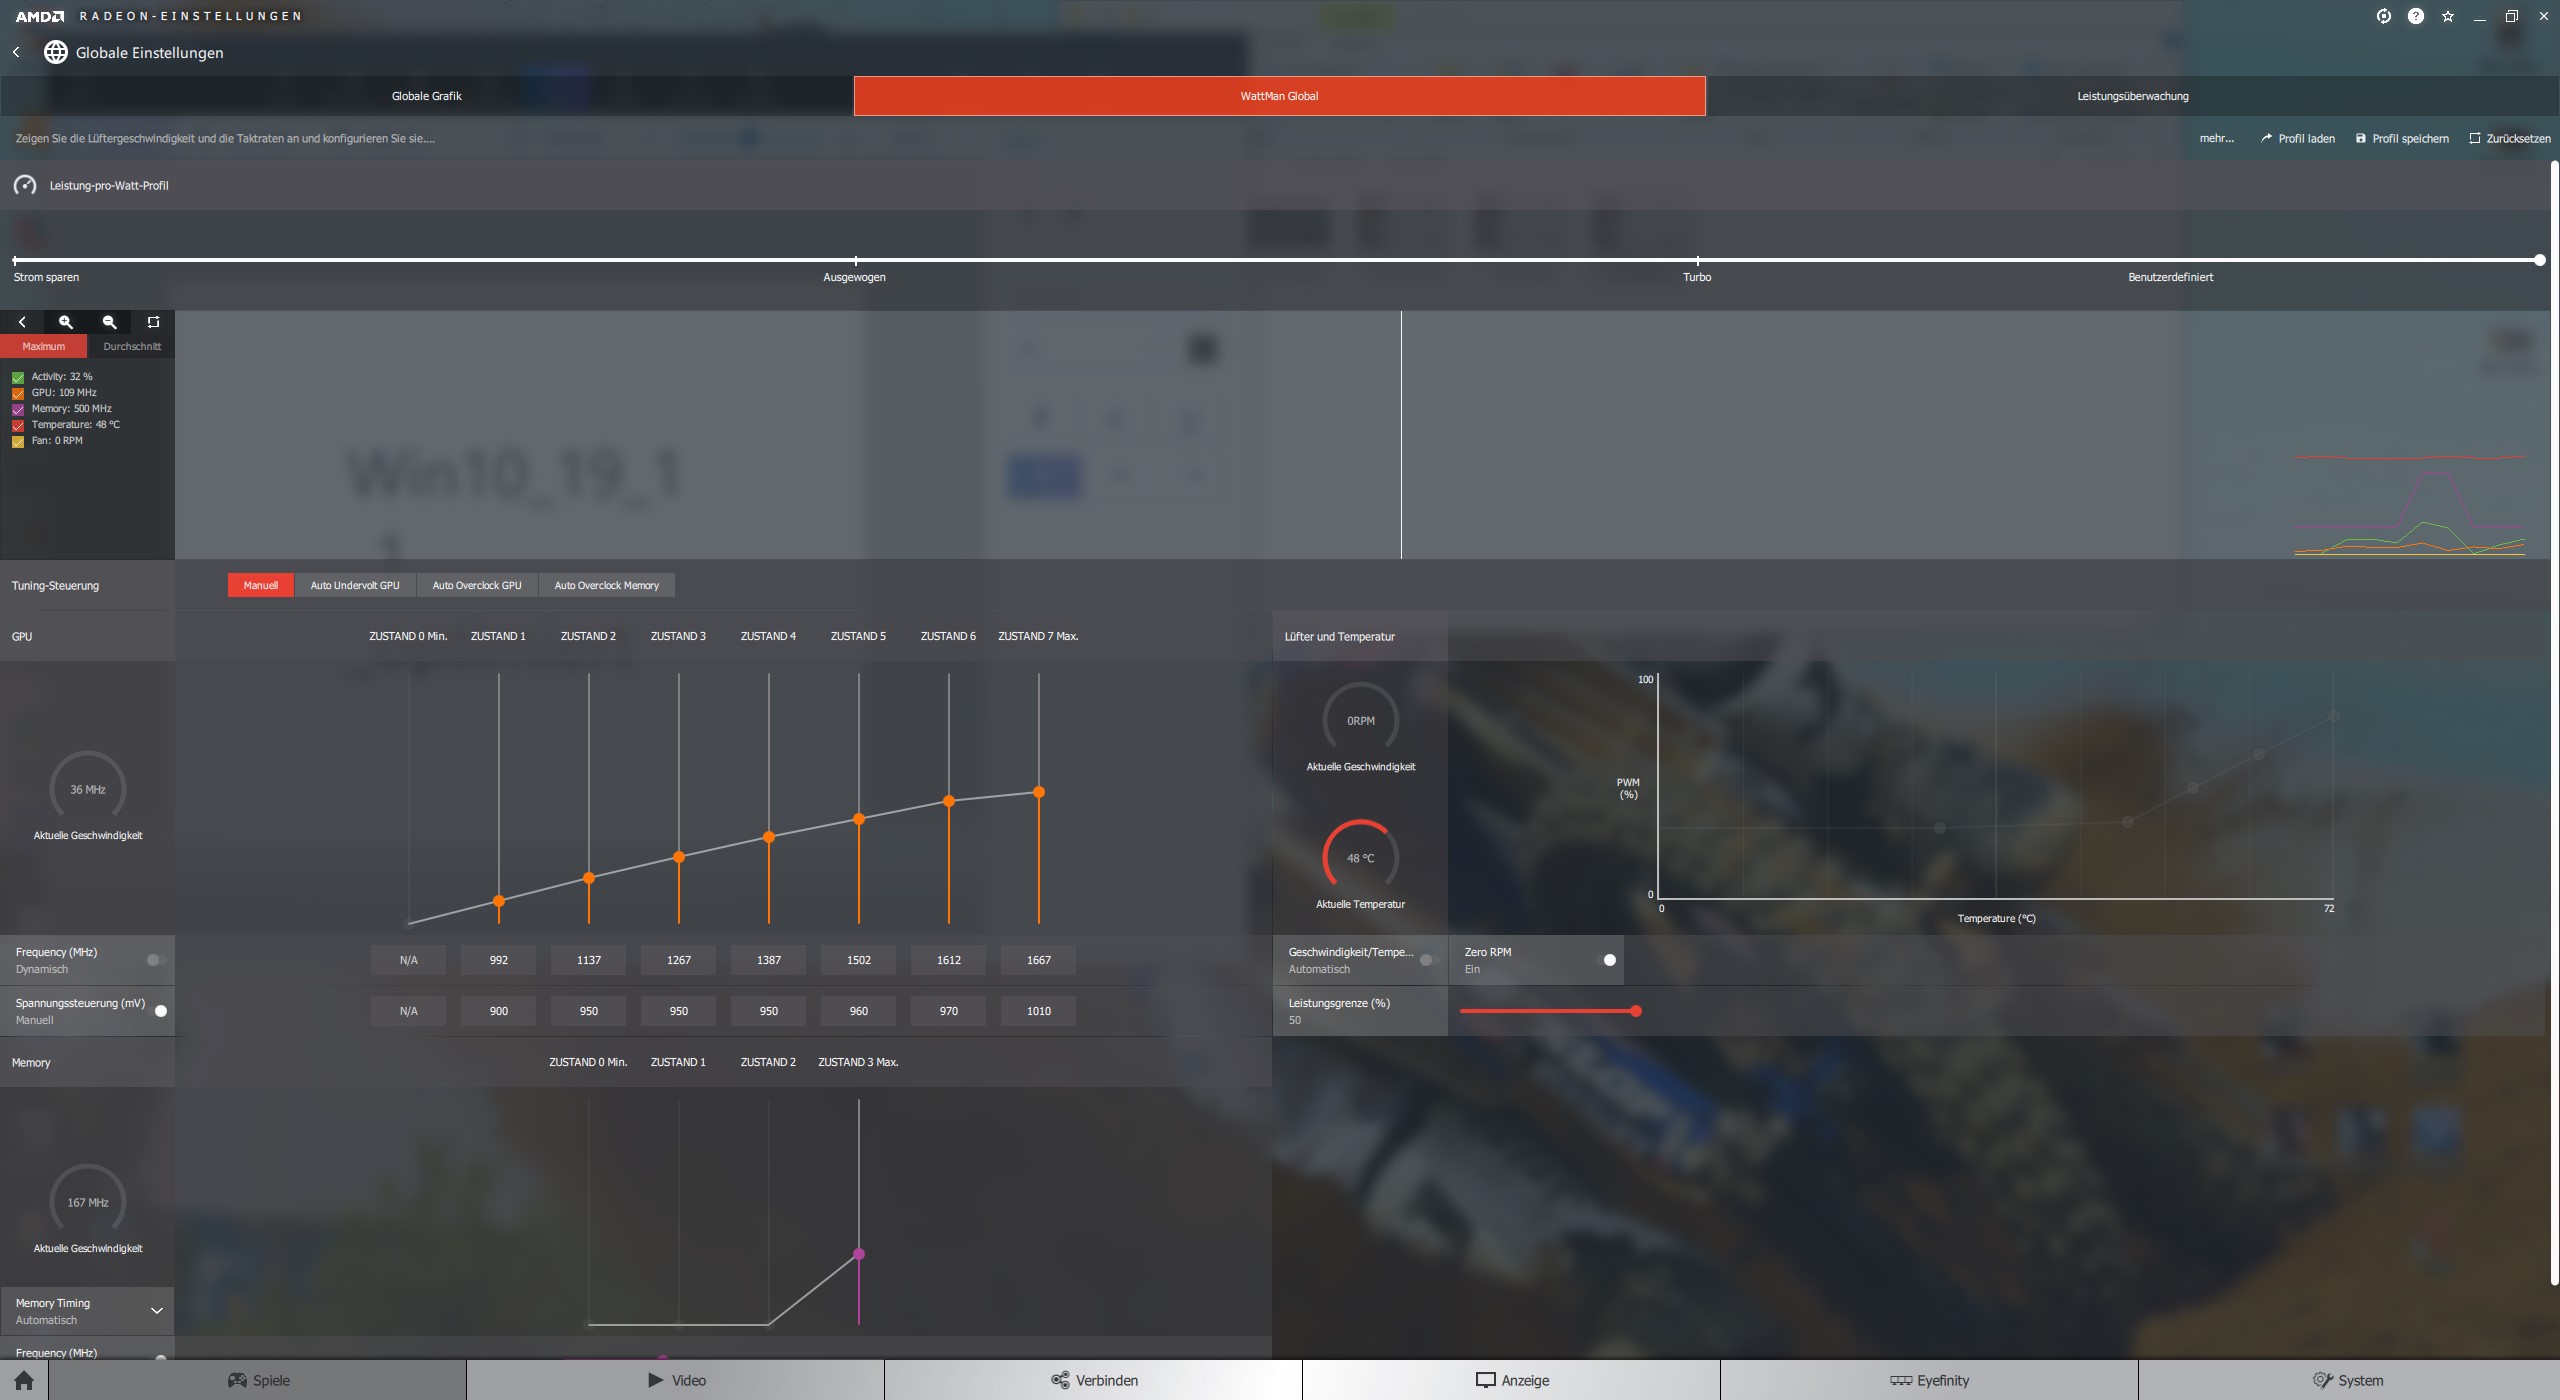Expand the Memory Timing dropdown
This screenshot has height=1400, width=2560.
coord(156,1311)
